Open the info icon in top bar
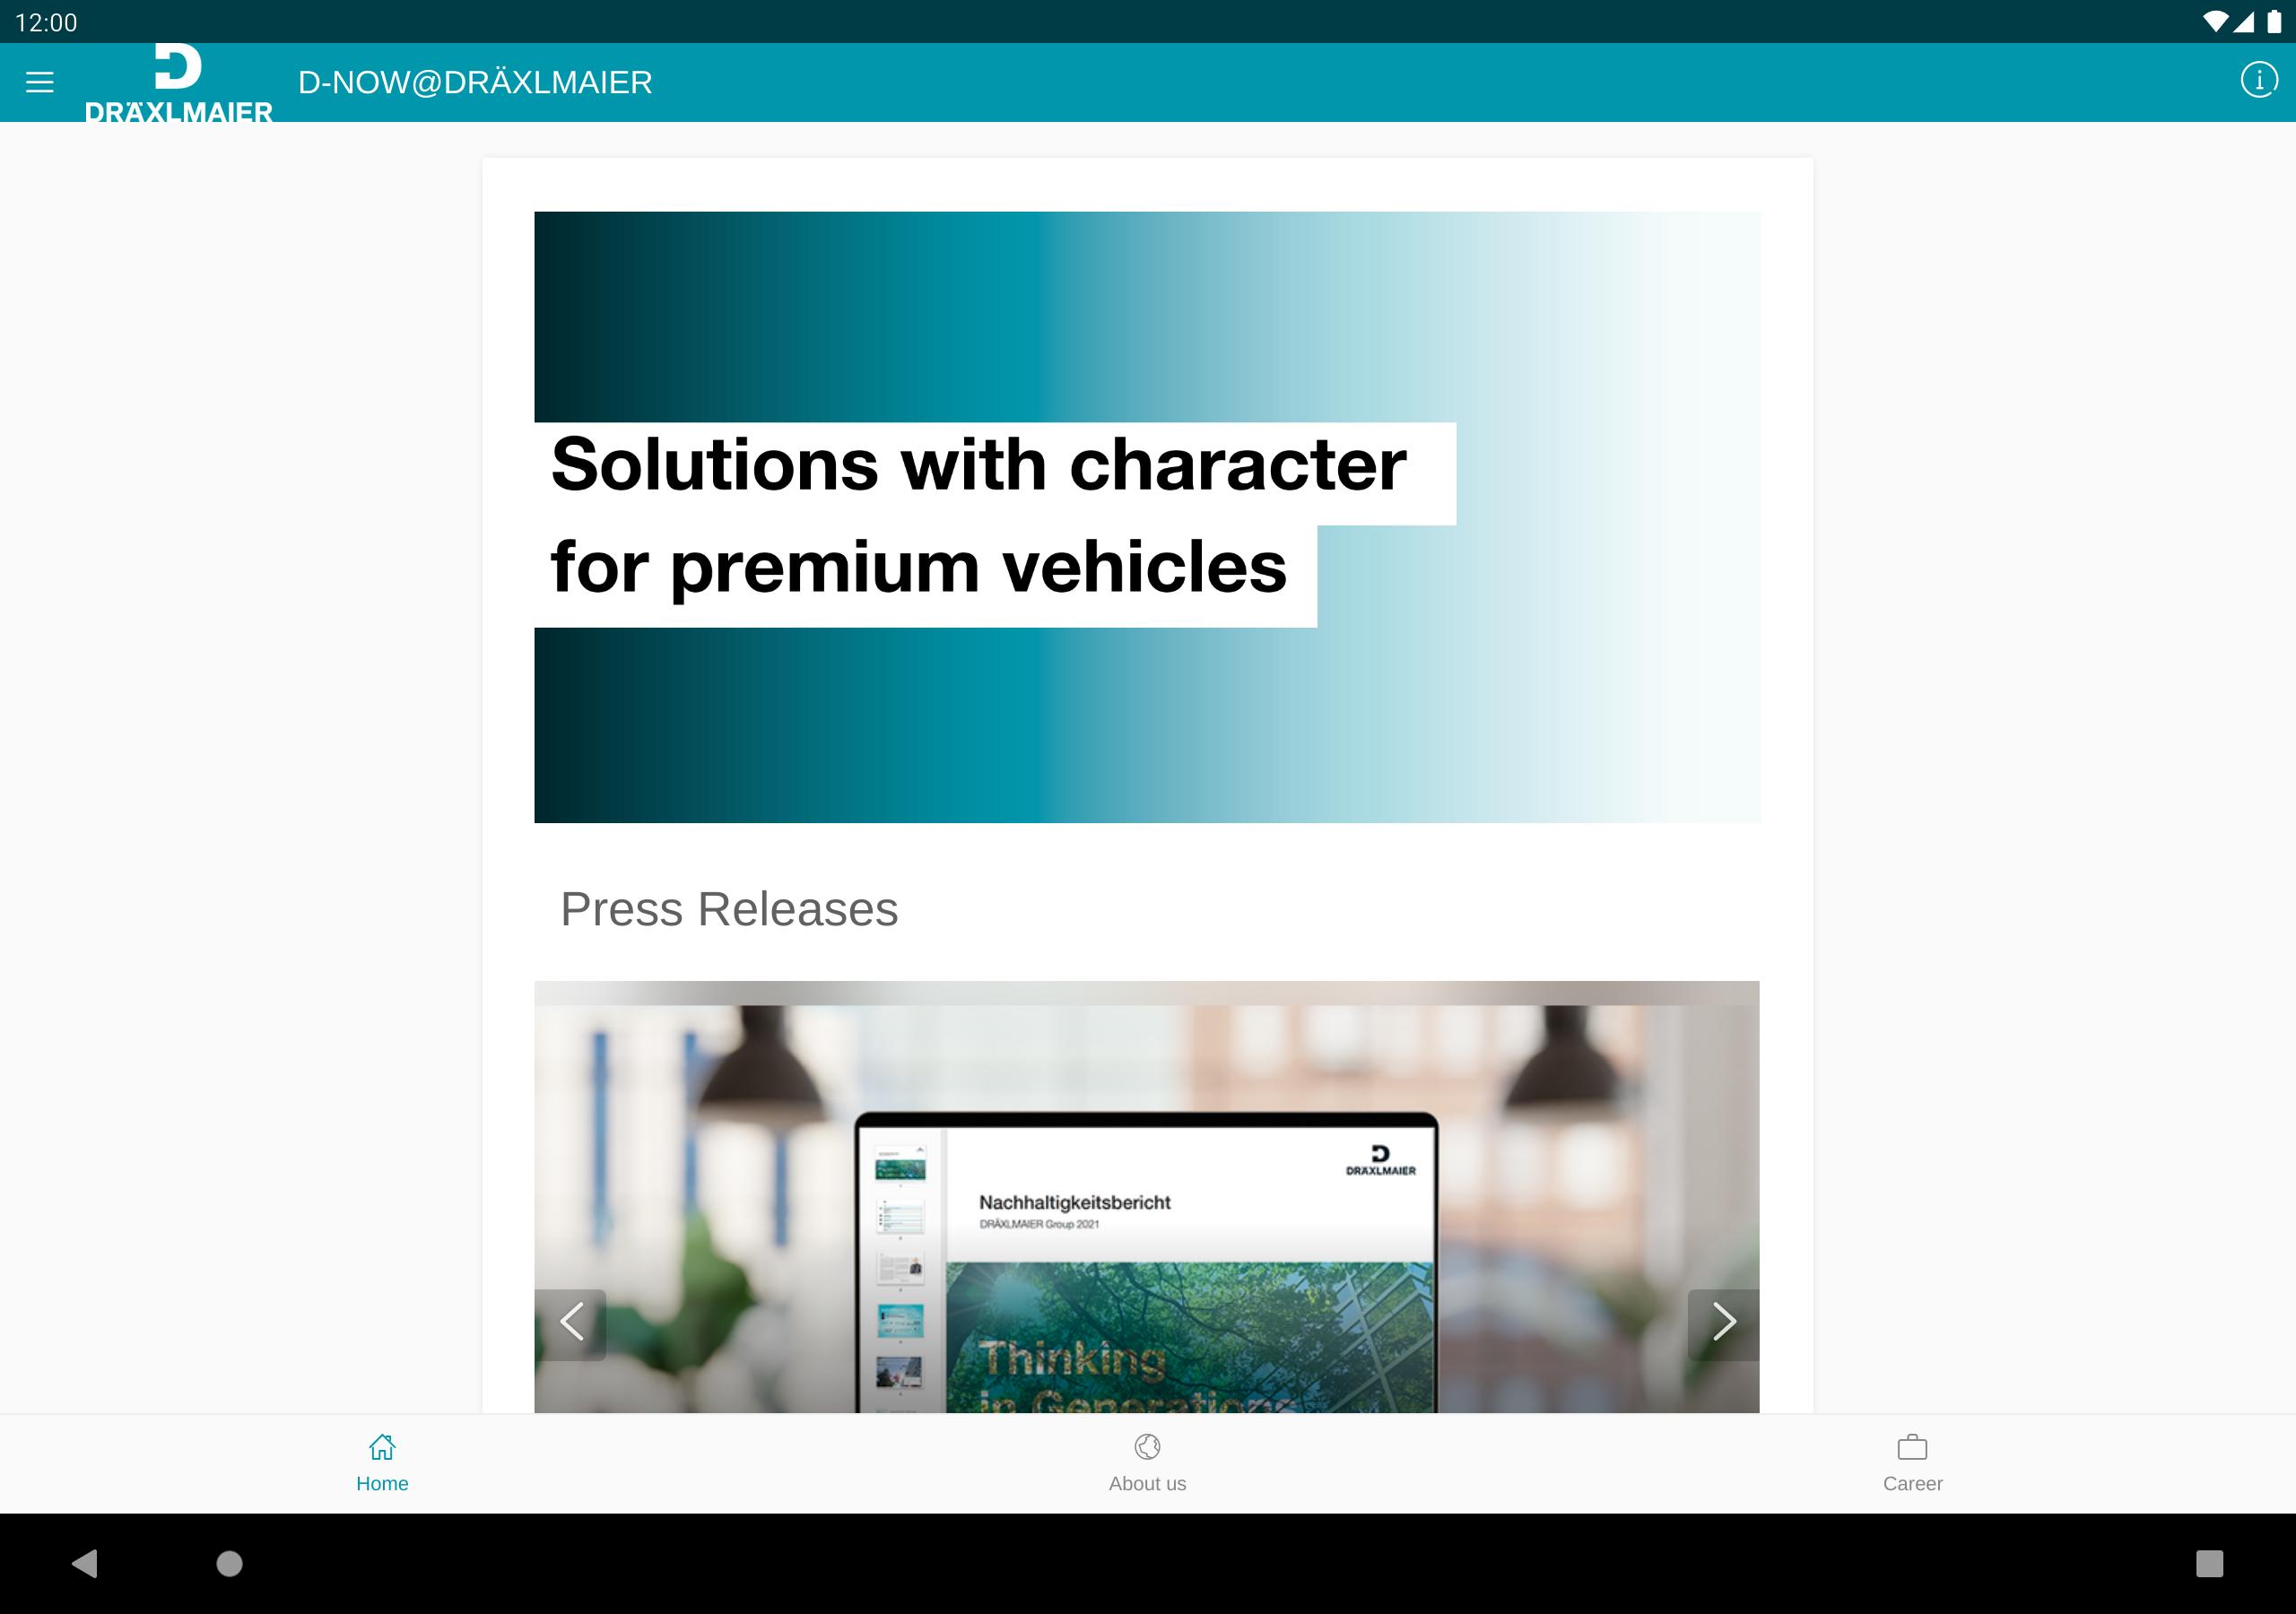The width and height of the screenshot is (2296, 1614). pyautogui.click(x=2258, y=80)
